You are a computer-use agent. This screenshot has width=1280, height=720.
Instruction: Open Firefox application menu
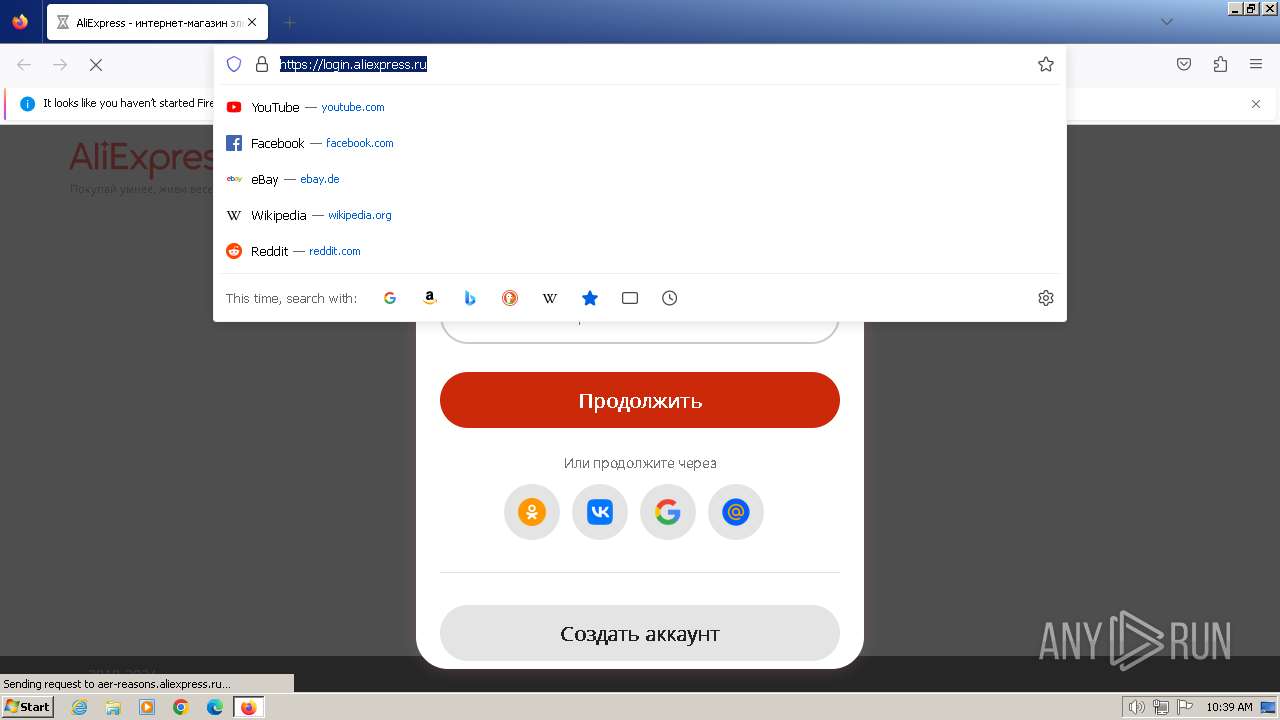pos(1256,64)
